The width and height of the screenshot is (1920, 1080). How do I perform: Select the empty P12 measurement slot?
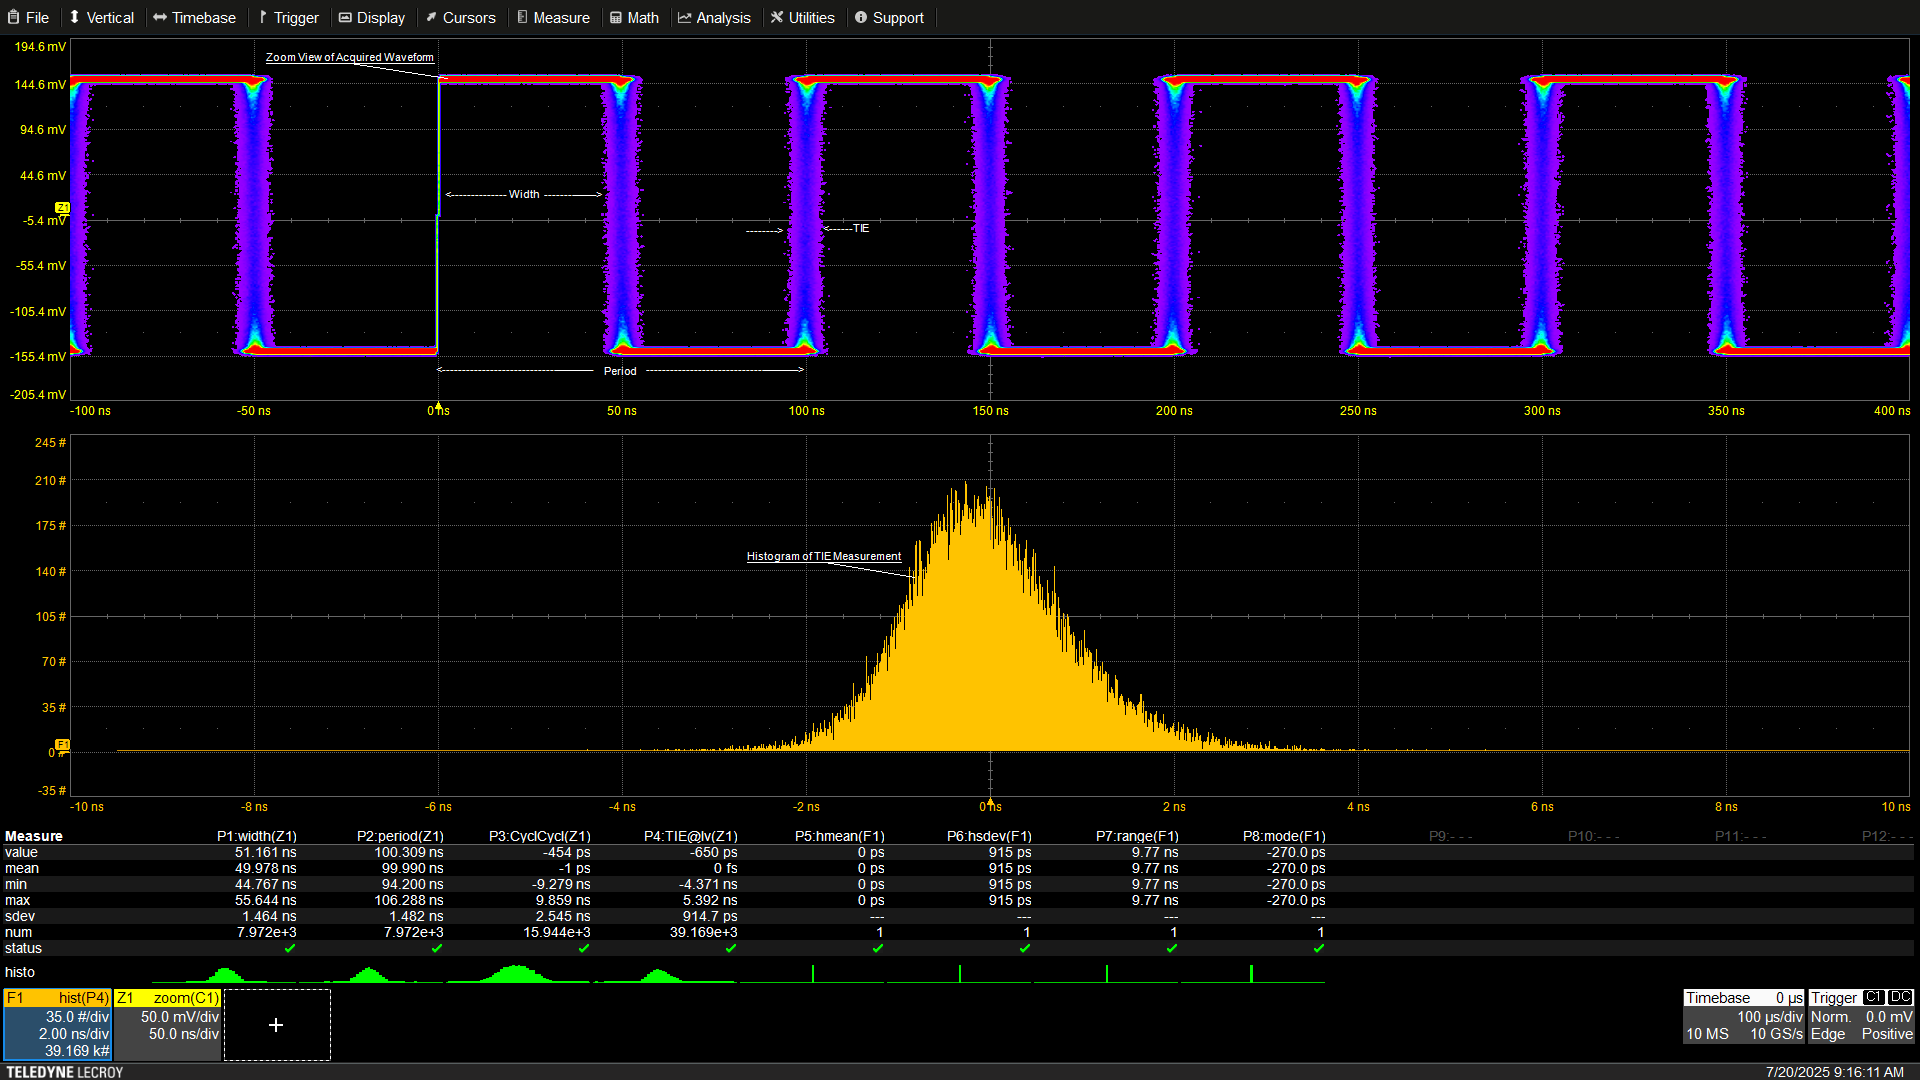[x=1888, y=836]
